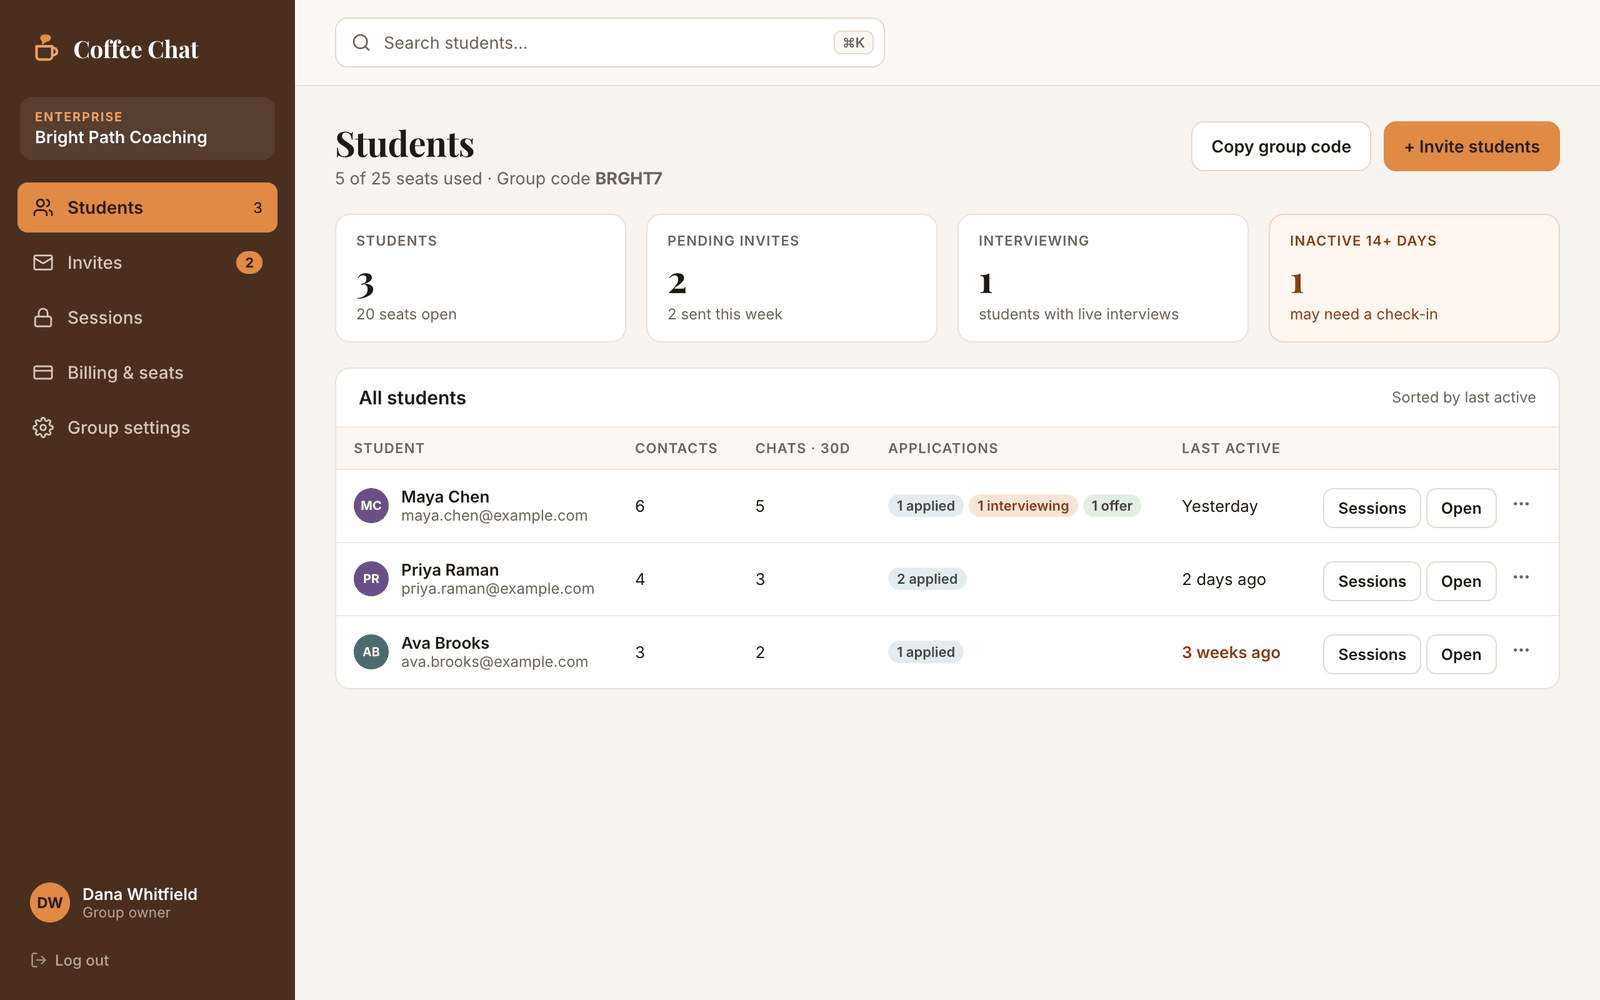Click the ⌘K shortcut badge

click(x=854, y=43)
